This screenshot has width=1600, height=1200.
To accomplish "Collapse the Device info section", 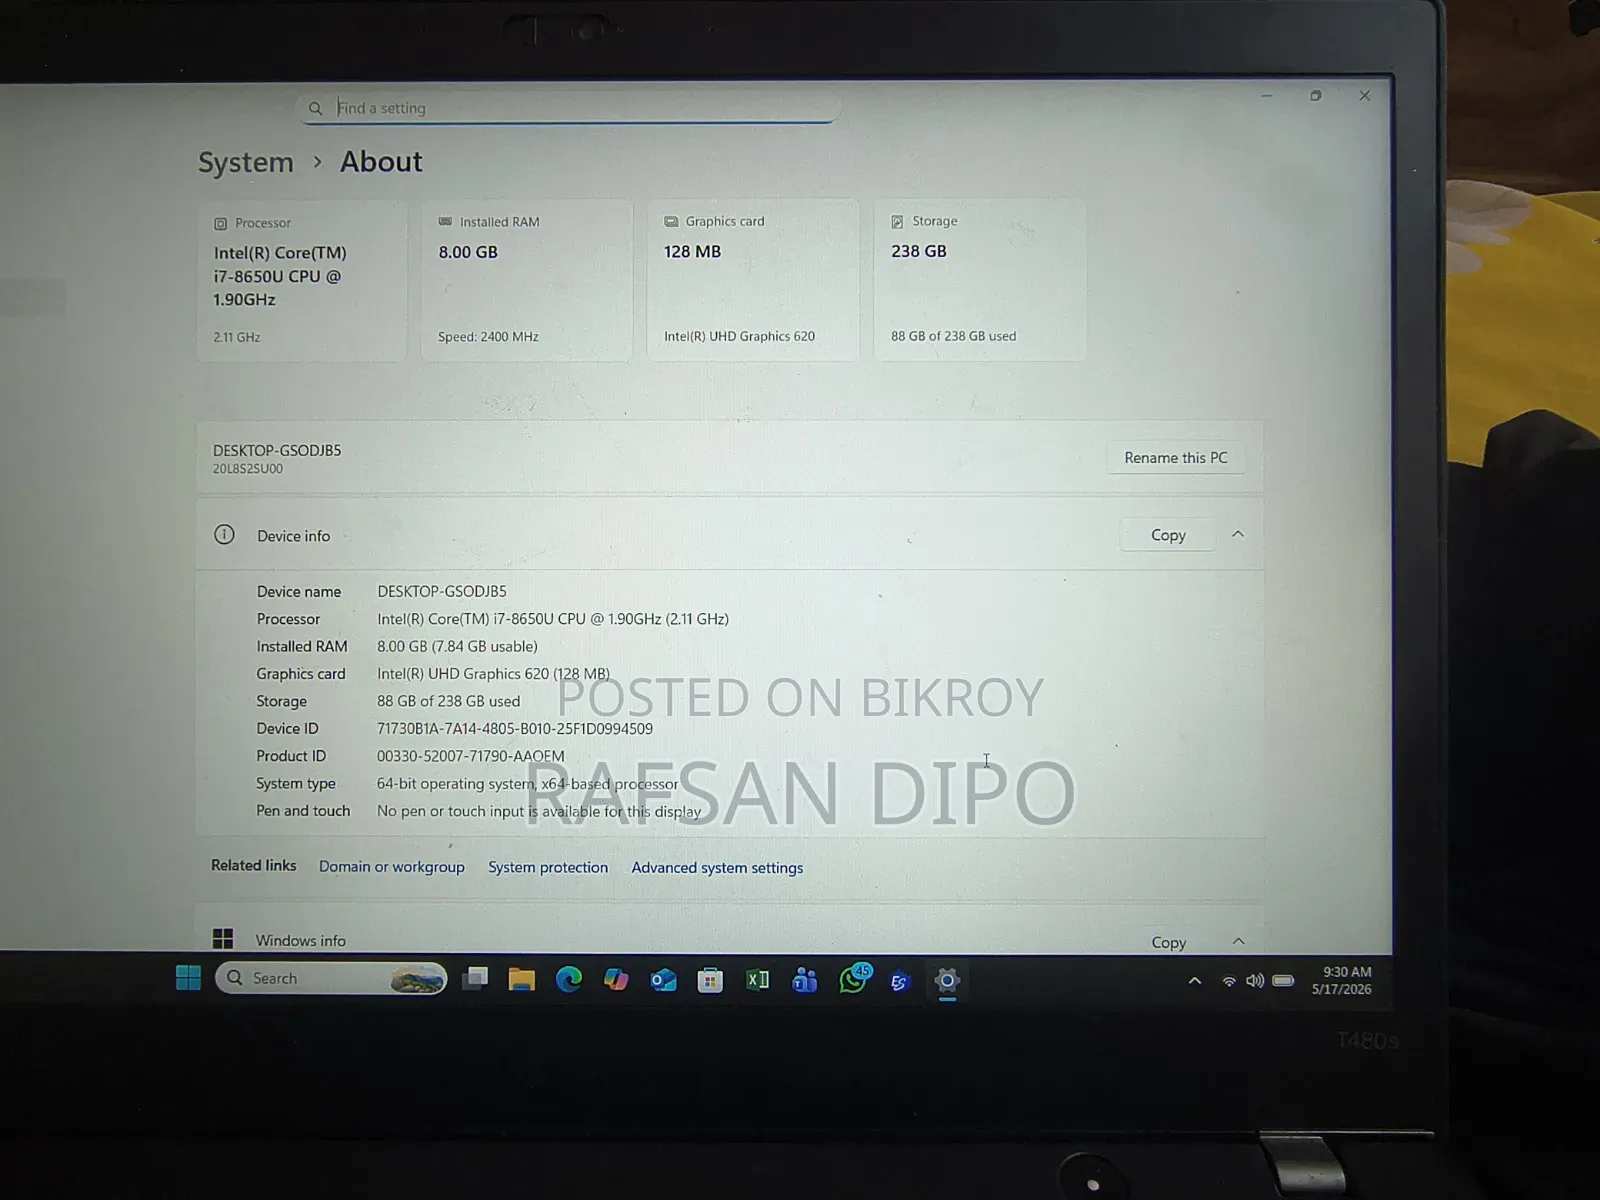I will point(1238,534).
